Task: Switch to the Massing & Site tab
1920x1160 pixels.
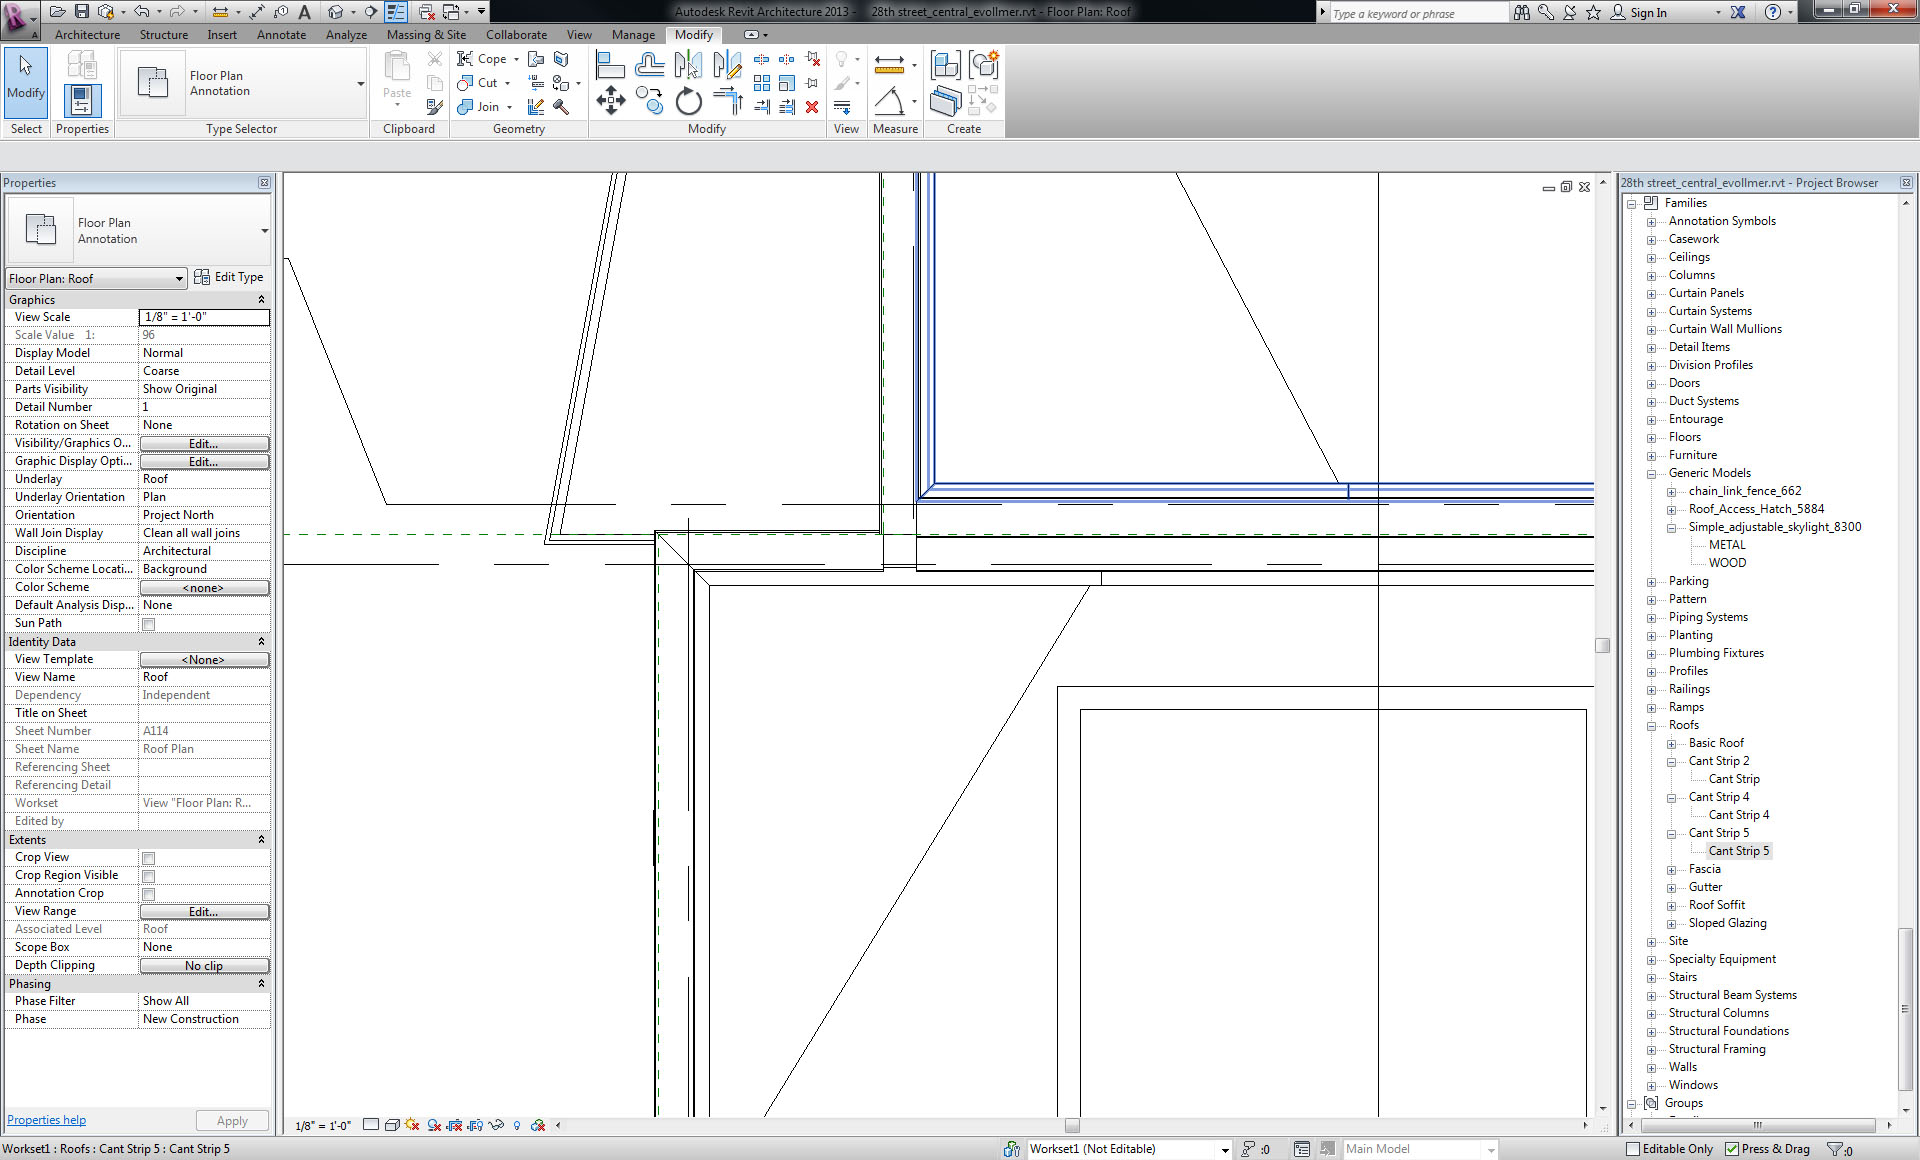Action: (x=426, y=35)
